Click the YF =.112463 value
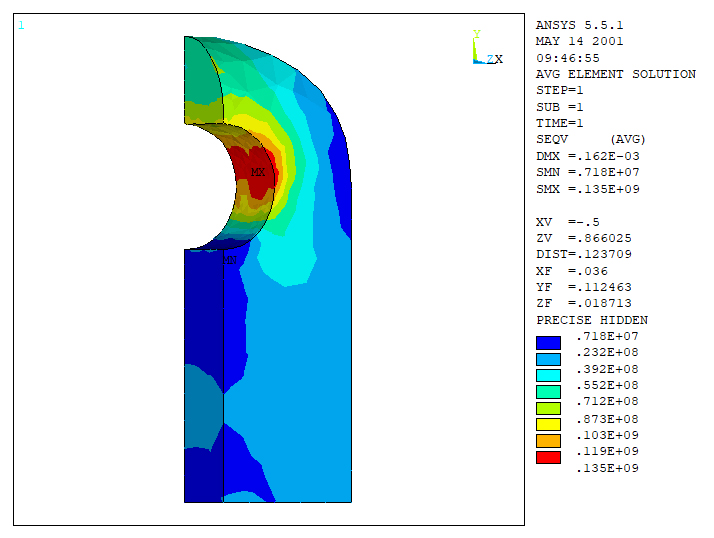714x538 pixels. click(583, 287)
